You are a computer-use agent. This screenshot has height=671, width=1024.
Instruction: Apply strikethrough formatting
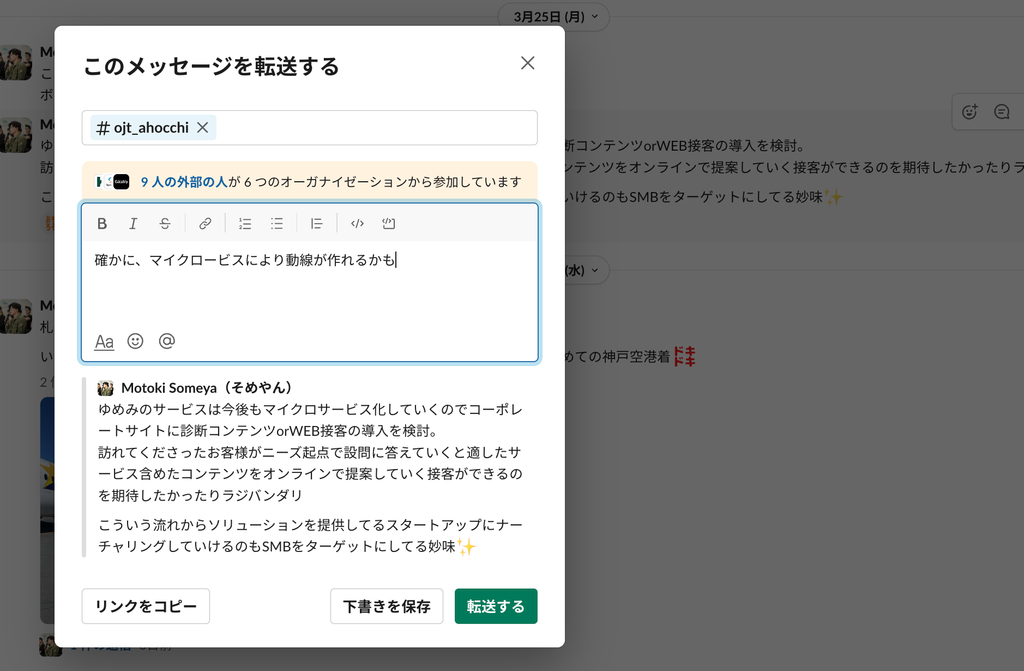[x=165, y=224]
